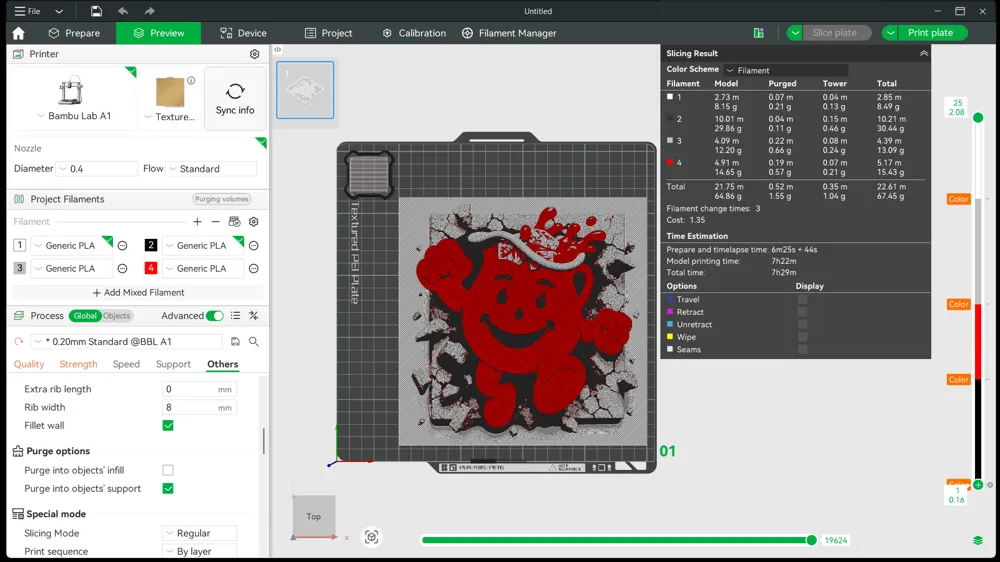Toggle Travel display checkbox
The image size is (1000, 562).
pyautogui.click(x=802, y=299)
